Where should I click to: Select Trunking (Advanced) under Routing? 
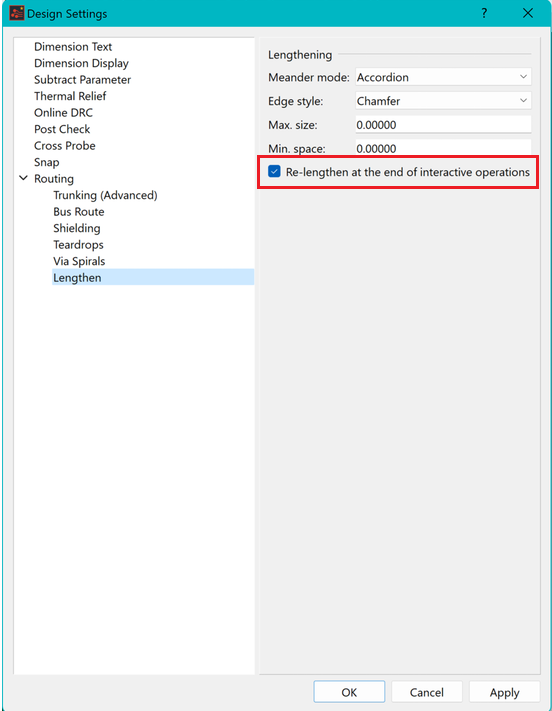click(105, 195)
